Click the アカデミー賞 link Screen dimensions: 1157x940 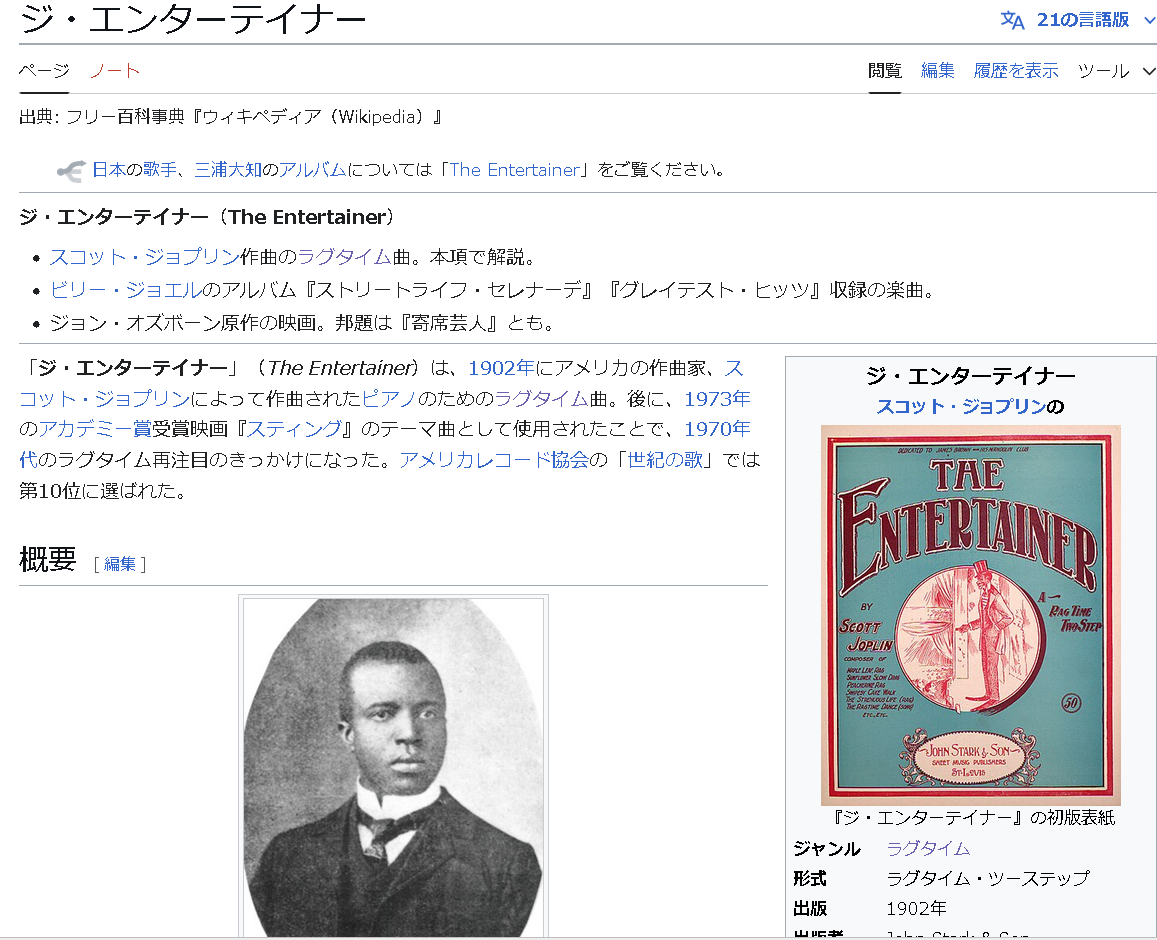pos(95,429)
